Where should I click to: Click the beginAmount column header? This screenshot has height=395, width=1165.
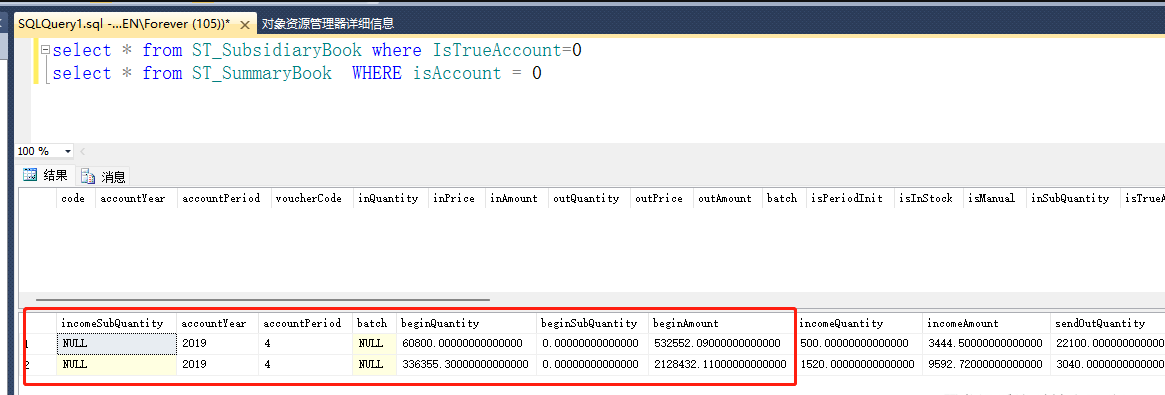[x=721, y=323]
